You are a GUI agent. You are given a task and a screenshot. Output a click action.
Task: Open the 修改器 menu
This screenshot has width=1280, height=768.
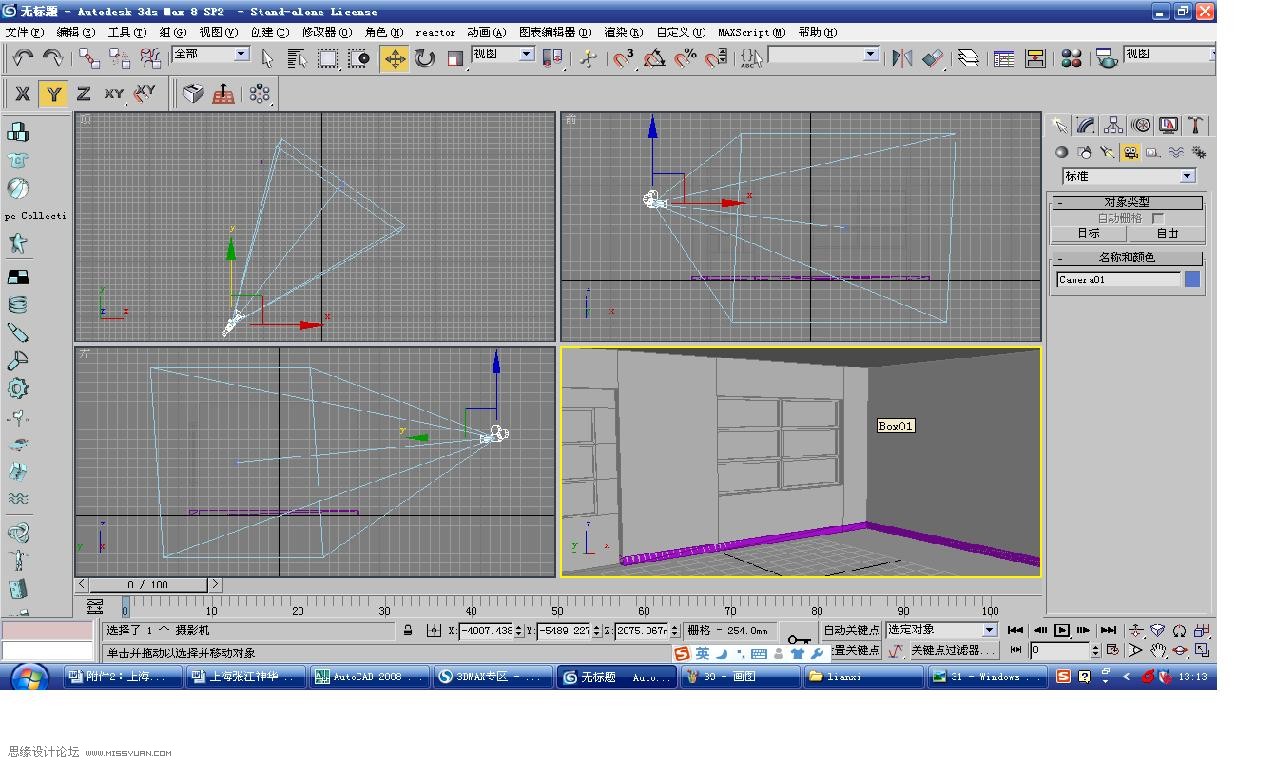point(327,32)
